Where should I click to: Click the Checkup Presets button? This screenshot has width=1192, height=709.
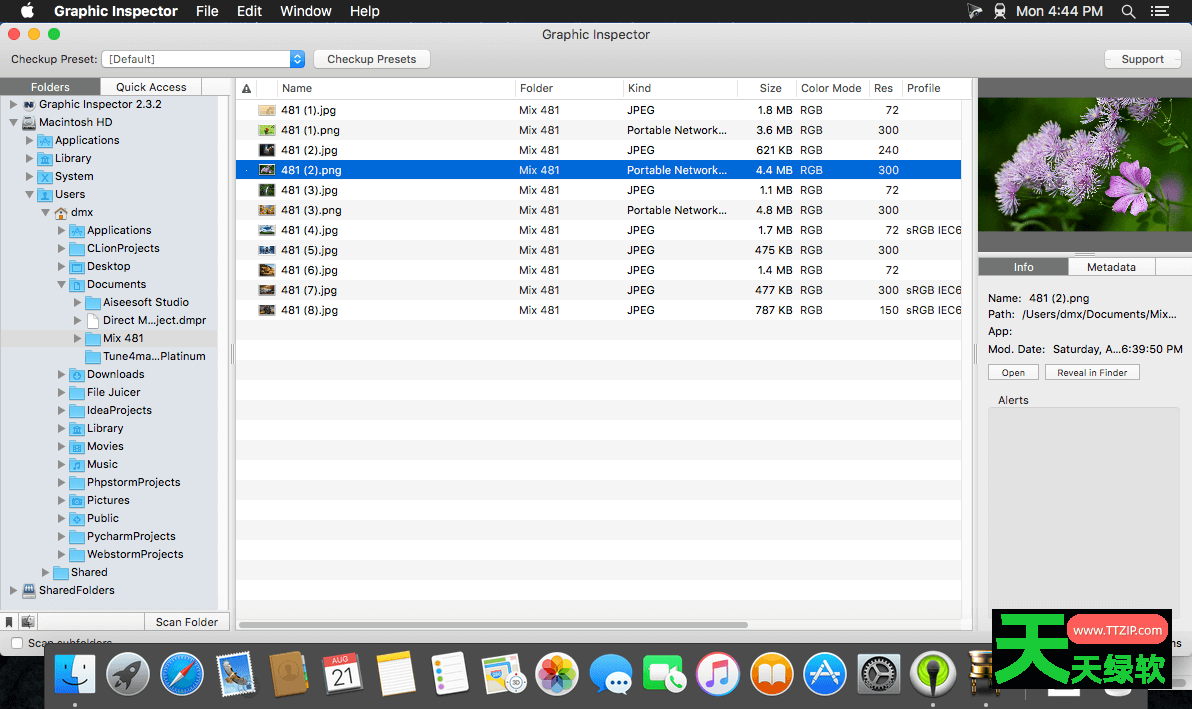(x=372, y=59)
